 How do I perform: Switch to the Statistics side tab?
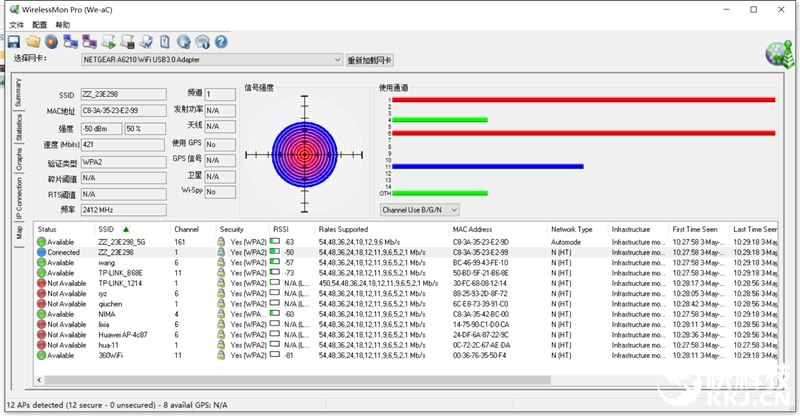(x=18, y=127)
